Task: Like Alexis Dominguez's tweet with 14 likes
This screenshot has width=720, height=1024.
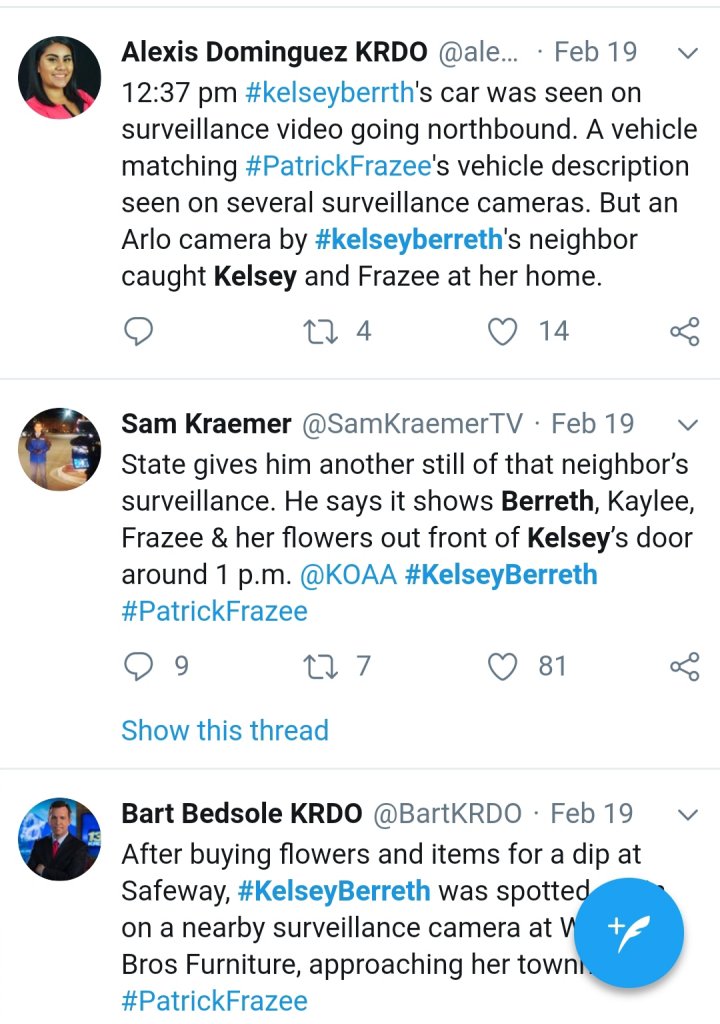Action: [x=503, y=331]
